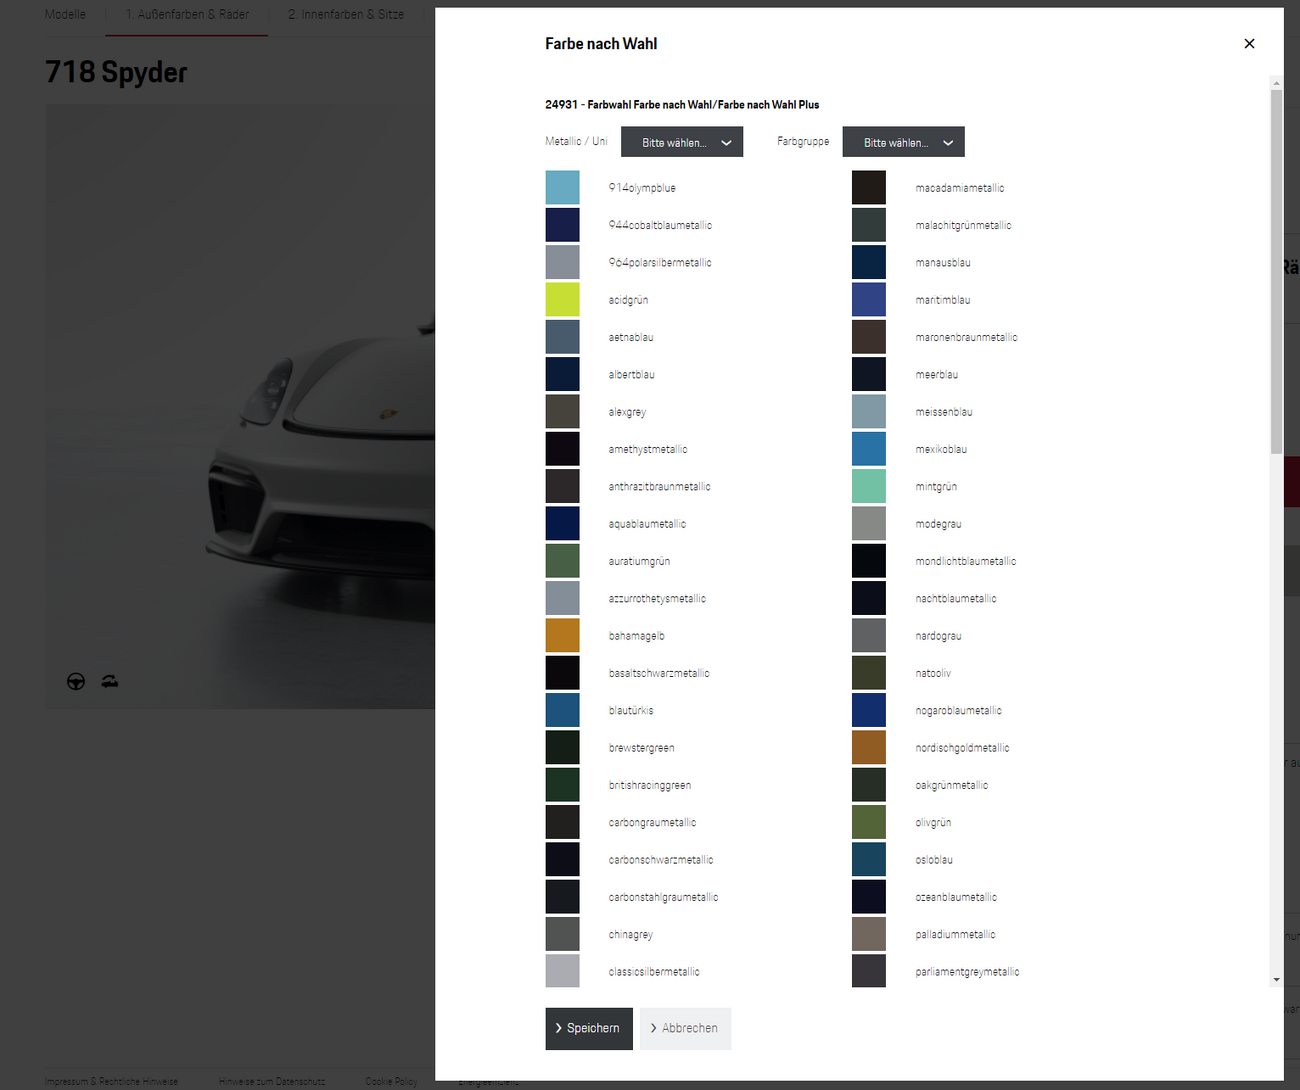Click the car exterior view icon
This screenshot has height=1090, width=1300.
click(110, 681)
